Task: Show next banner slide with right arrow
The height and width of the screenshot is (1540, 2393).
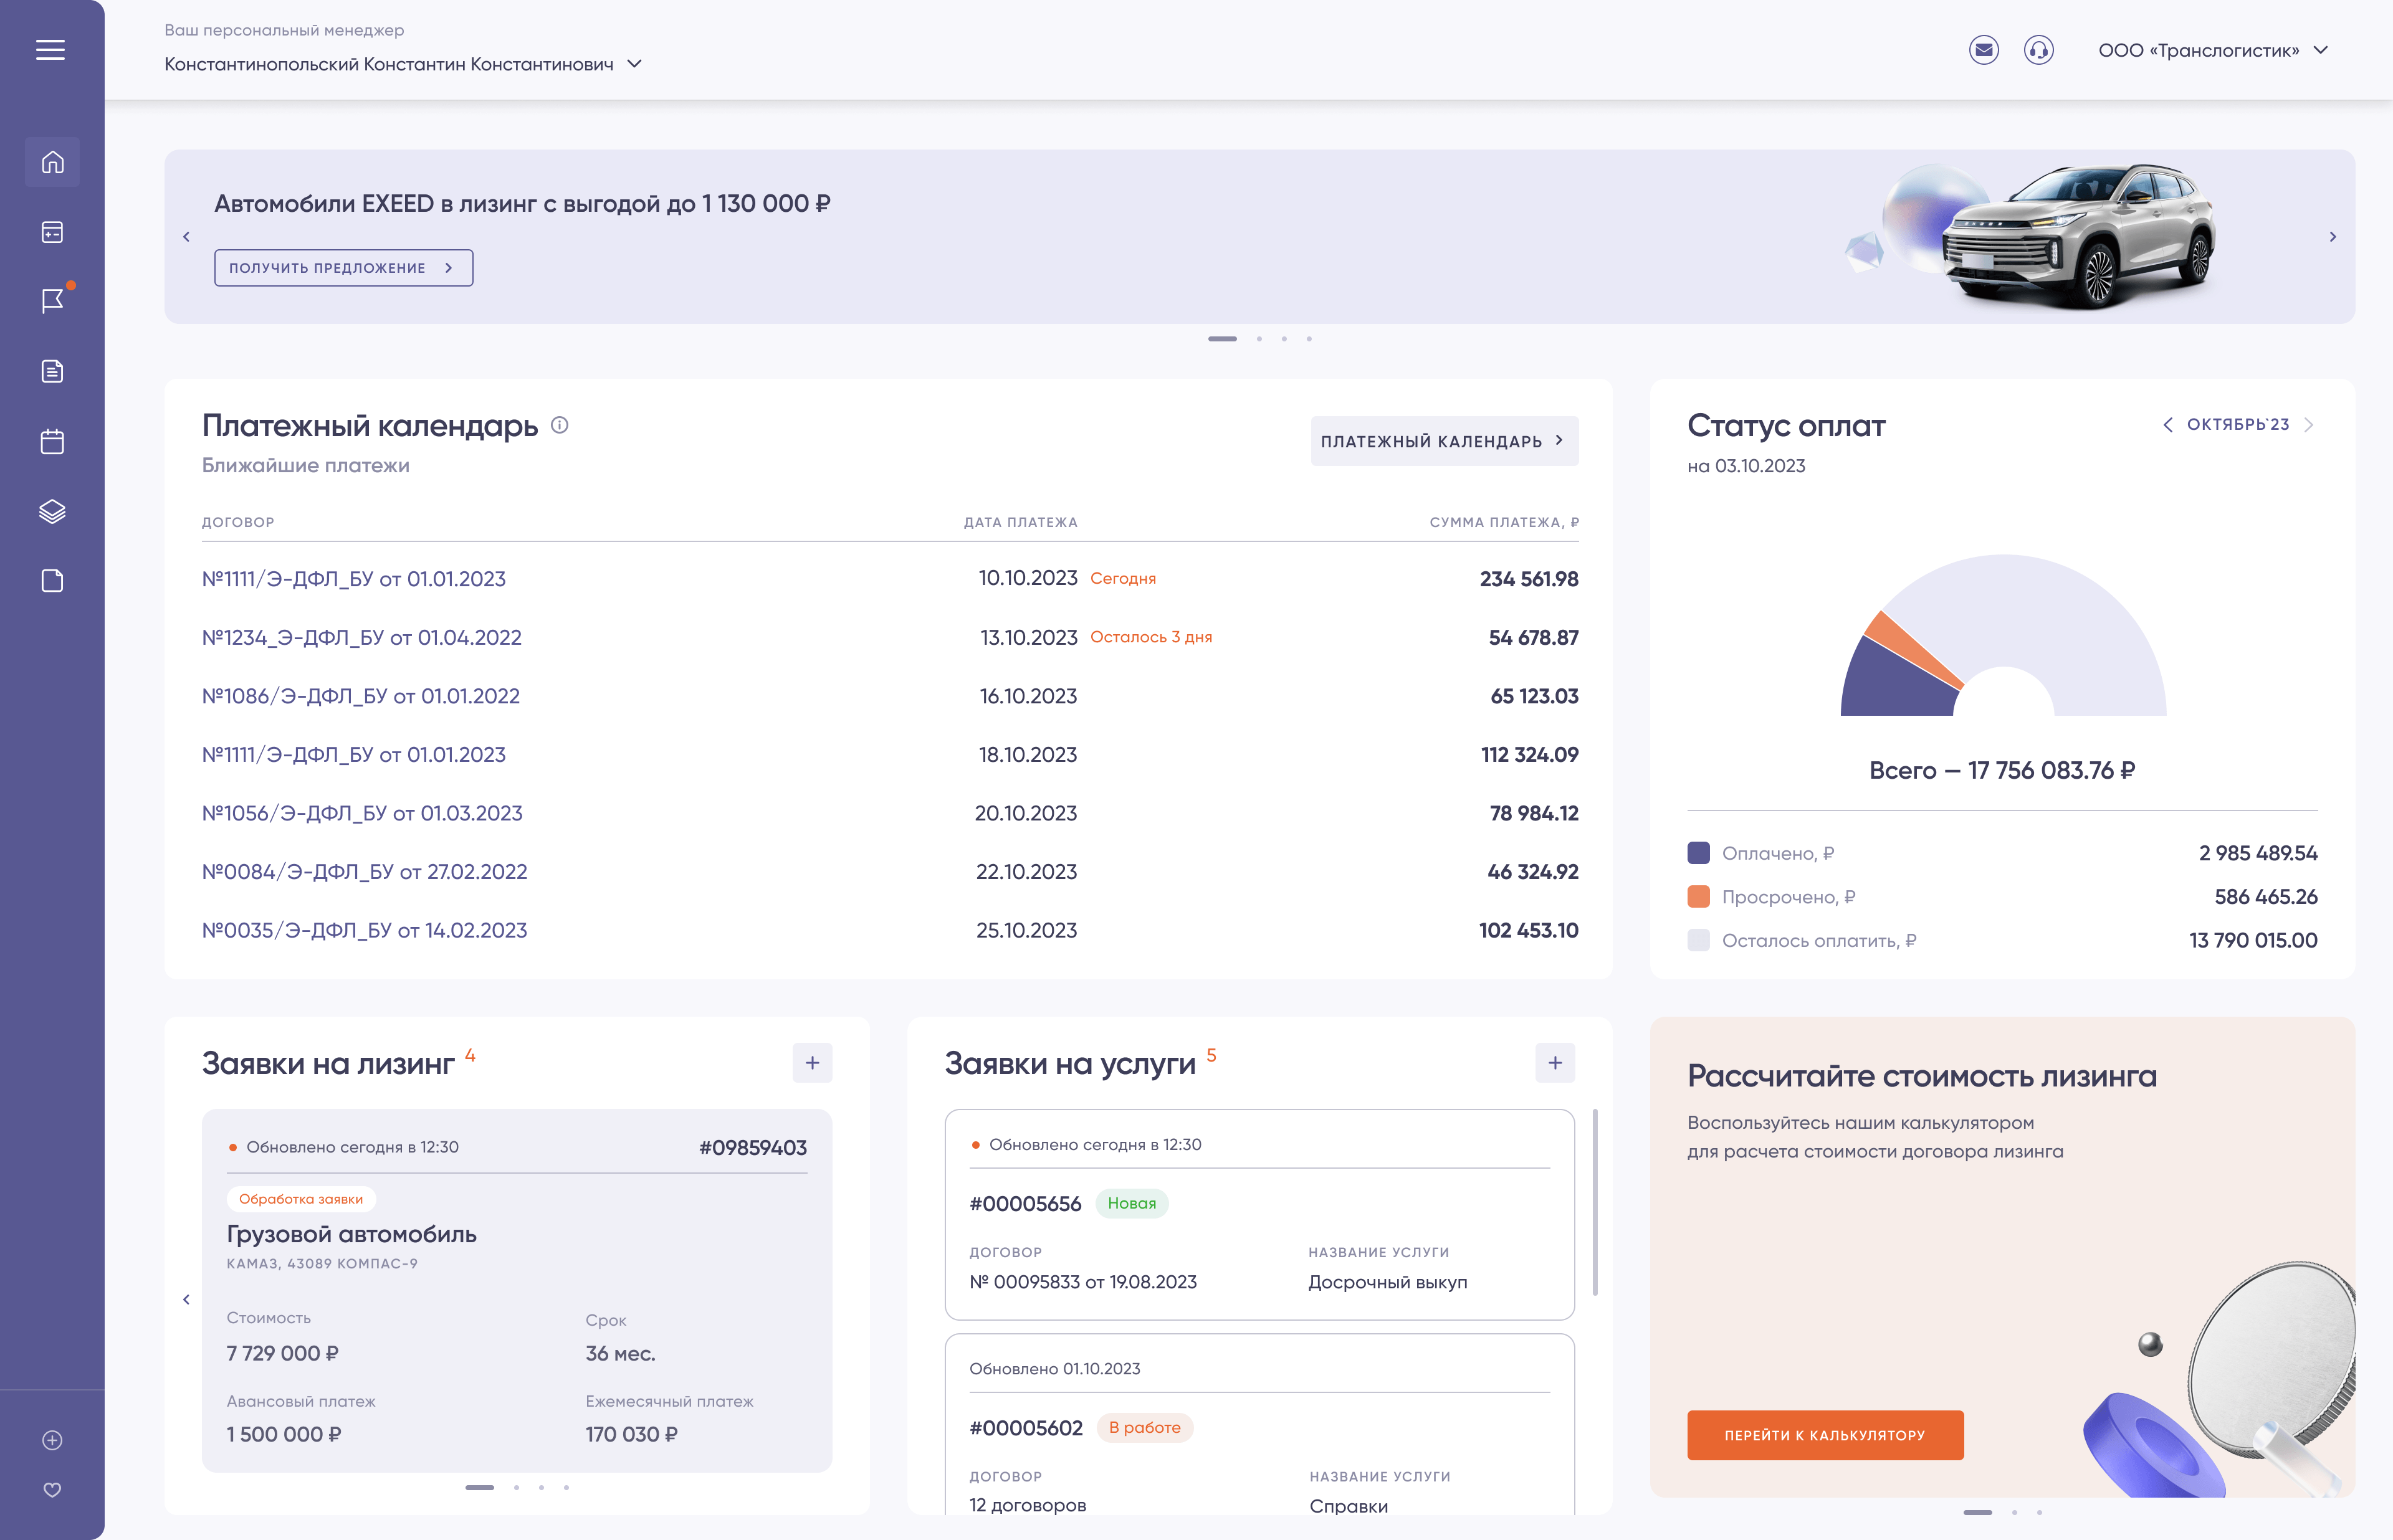Action: (2333, 237)
